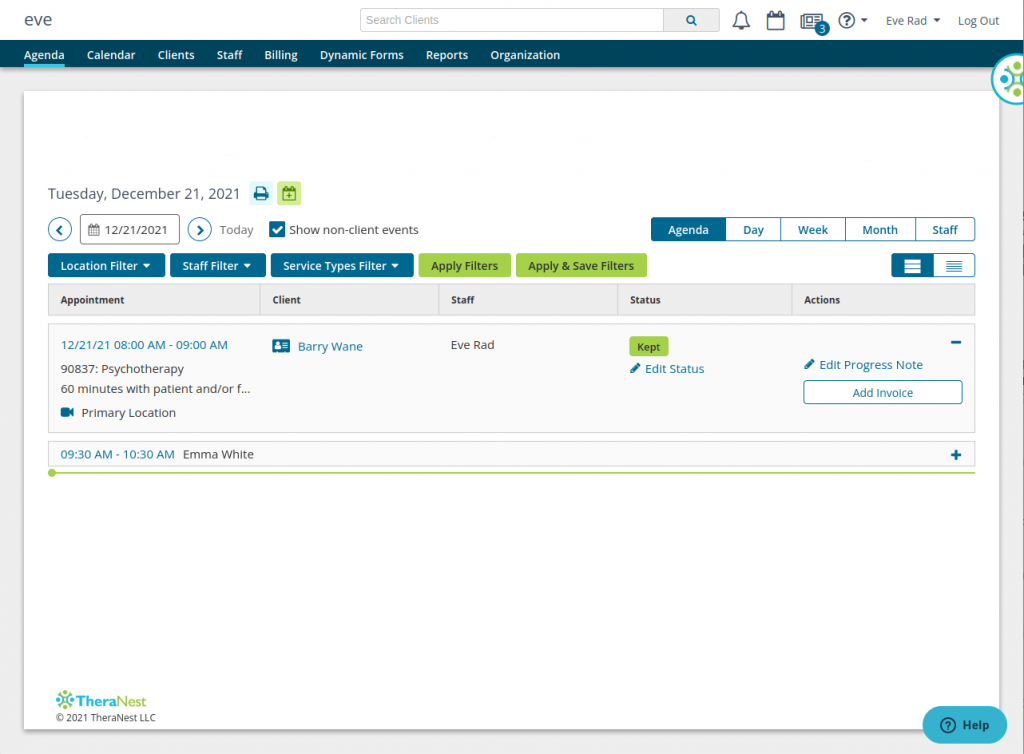Switch to Month view

pyautogui.click(x=880, y=230)
